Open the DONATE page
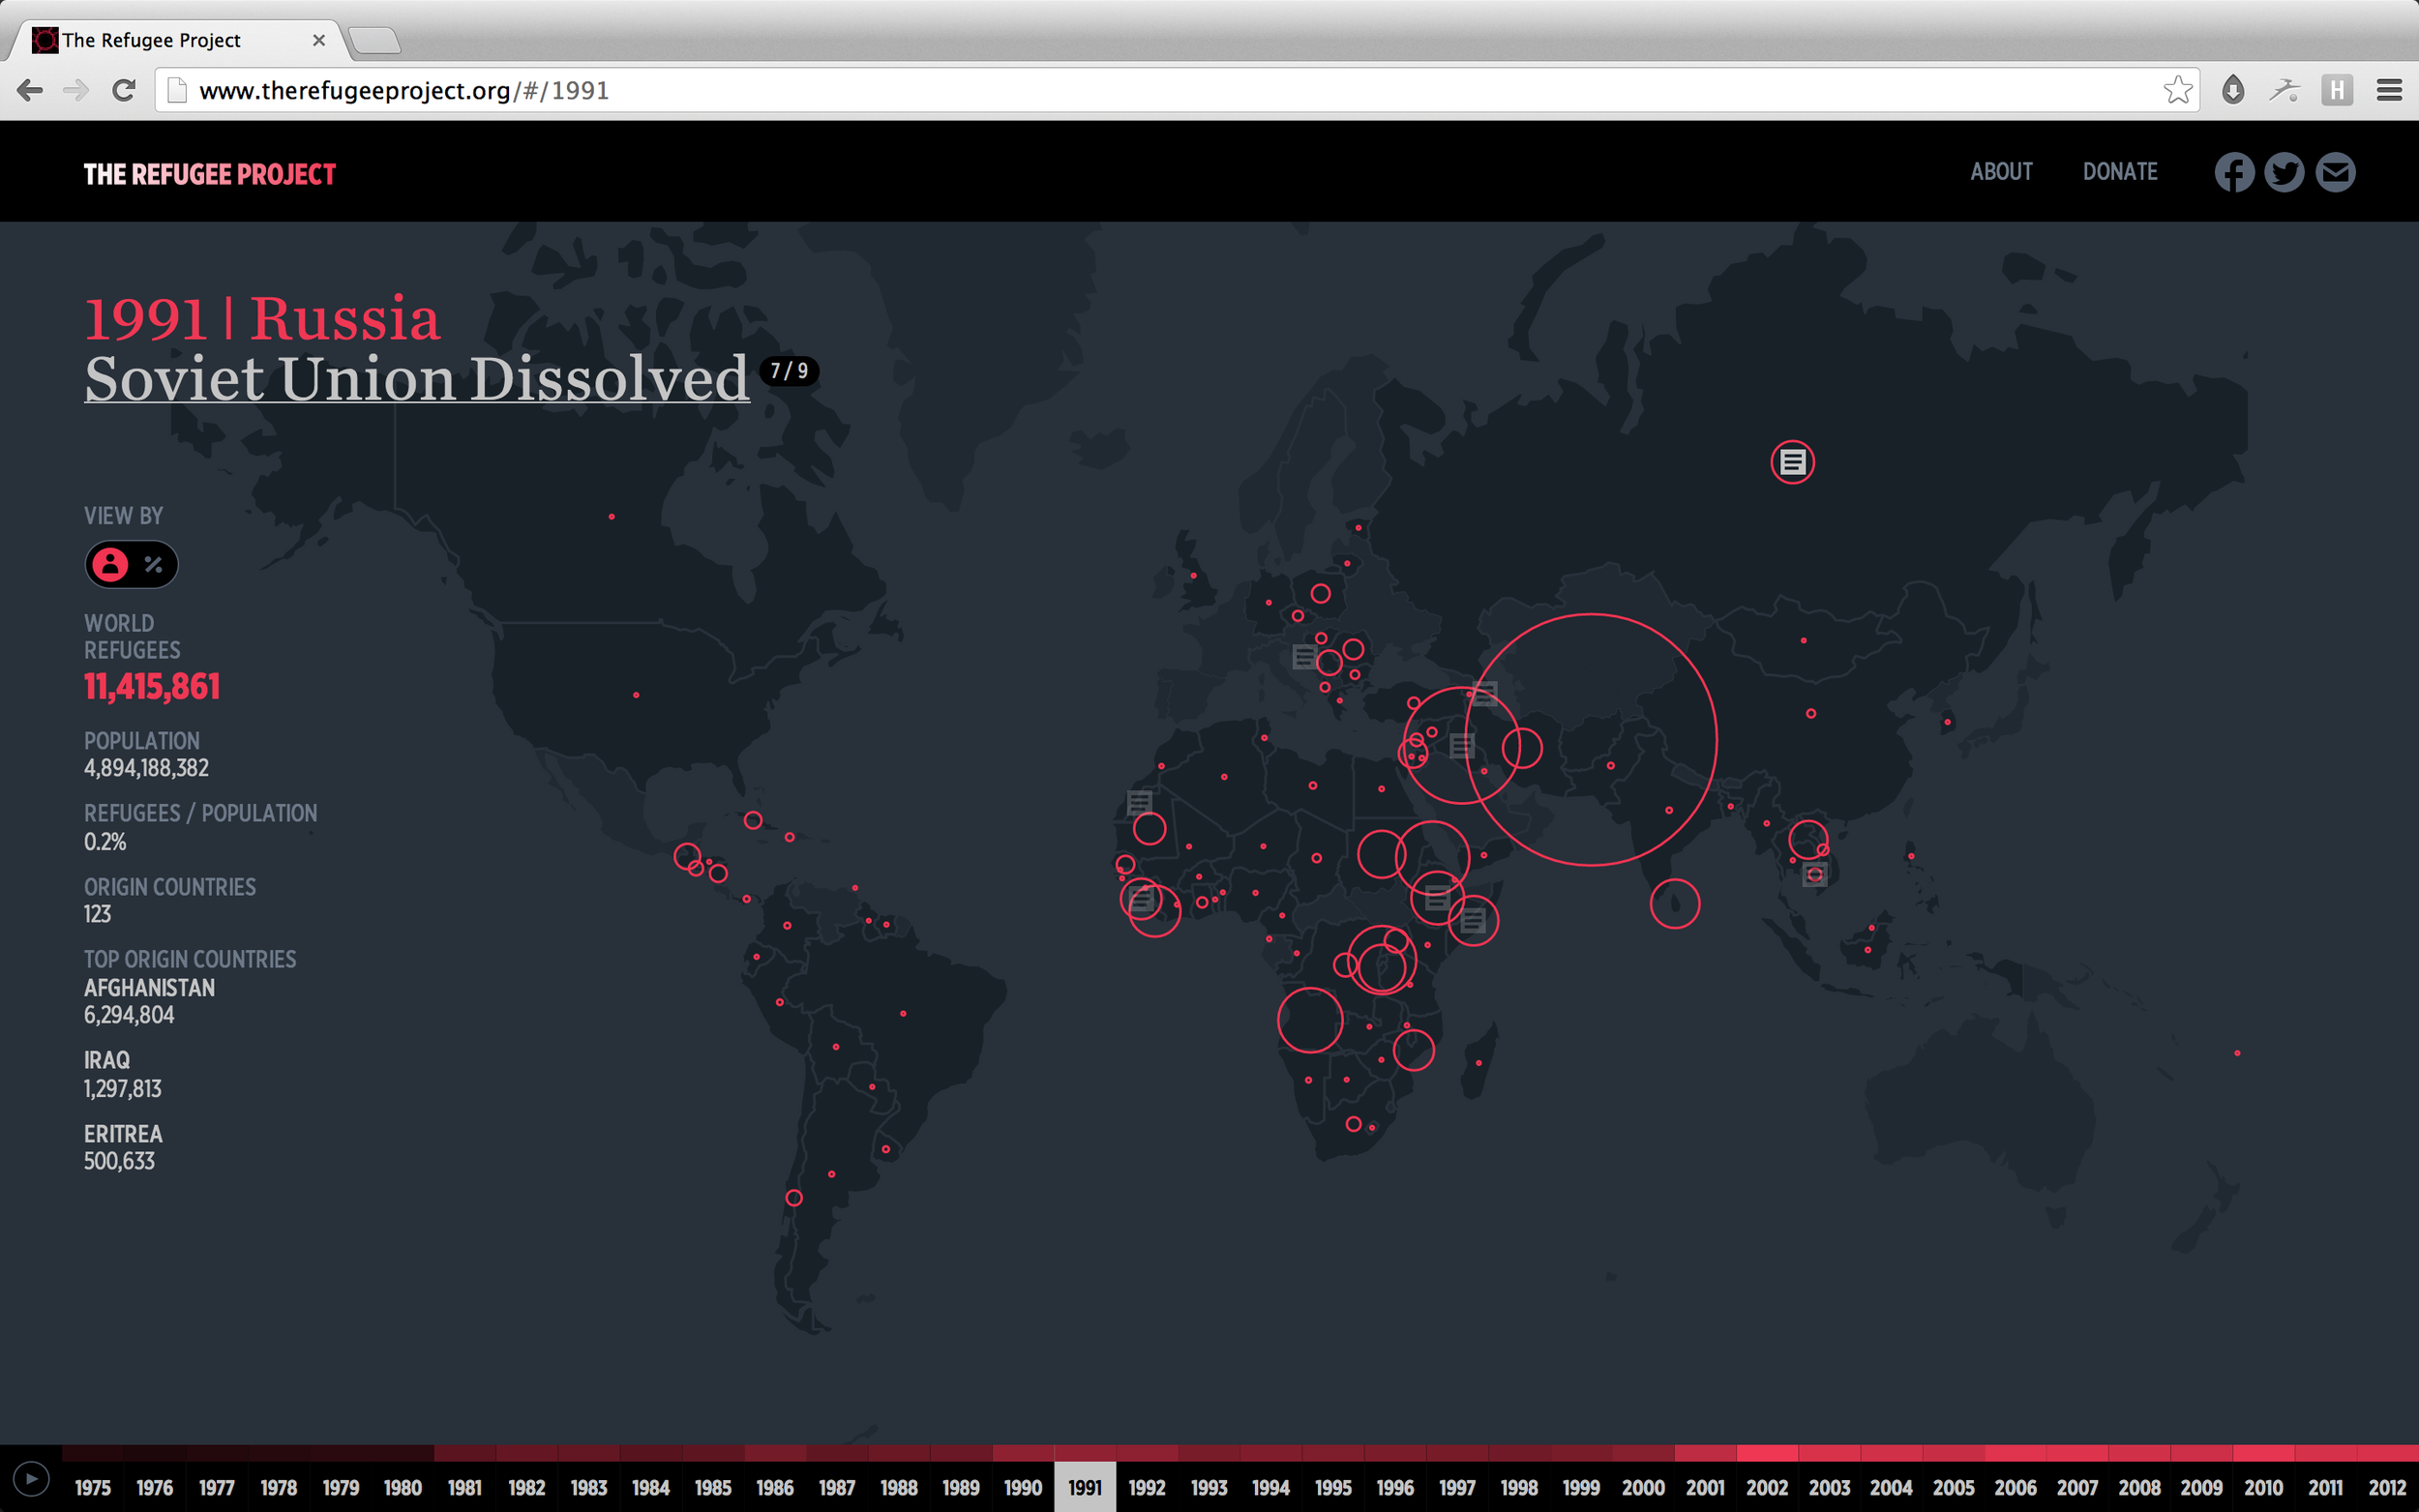 click(2120, 172)
